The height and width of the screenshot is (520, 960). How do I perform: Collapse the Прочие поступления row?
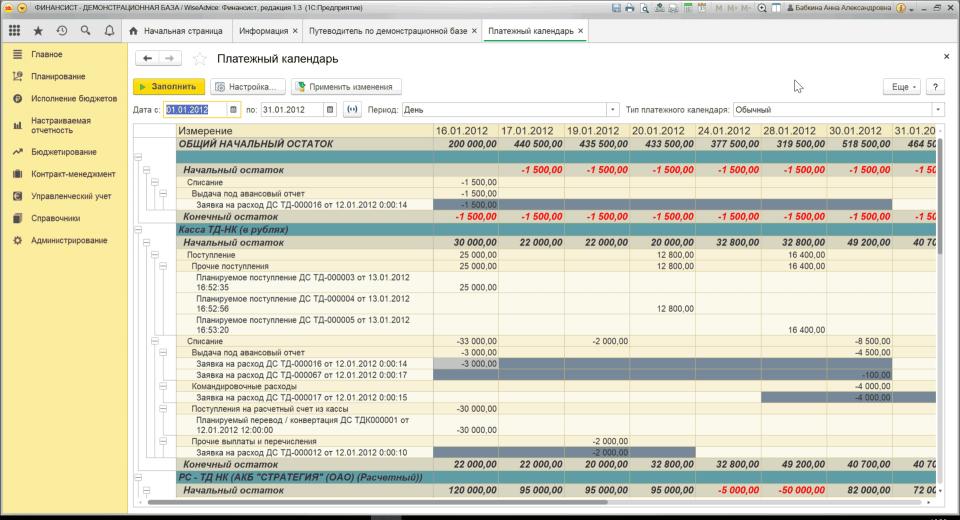coord(163,266)
